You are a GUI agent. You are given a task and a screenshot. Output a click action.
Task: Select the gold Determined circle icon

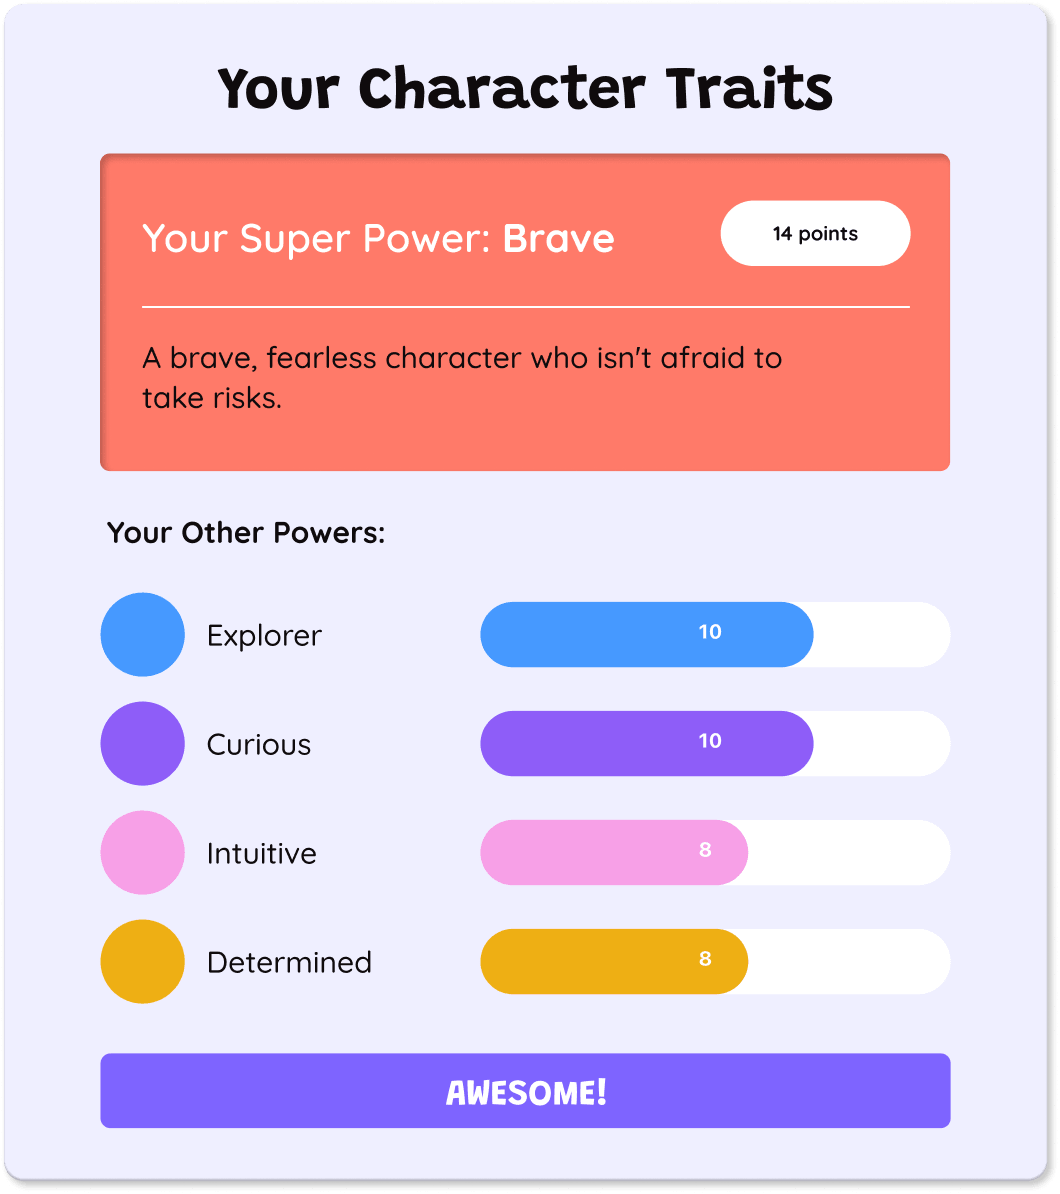click(x=142, y=962)
